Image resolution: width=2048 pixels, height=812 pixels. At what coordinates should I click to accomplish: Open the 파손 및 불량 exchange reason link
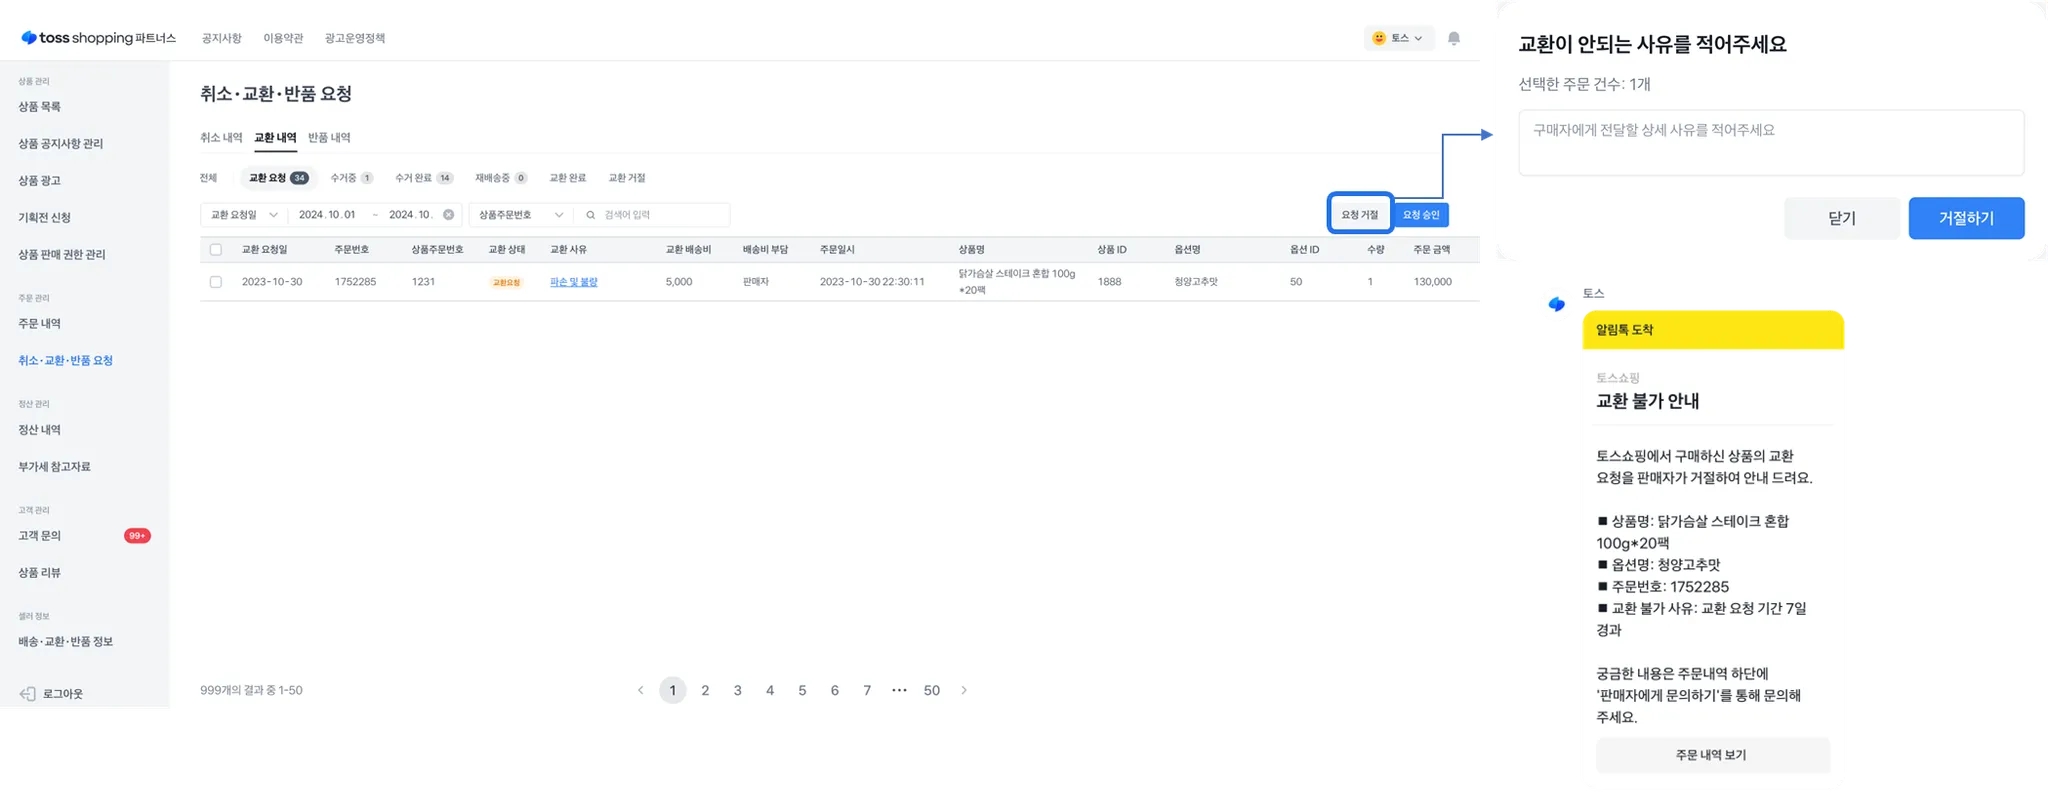(573, 282)
